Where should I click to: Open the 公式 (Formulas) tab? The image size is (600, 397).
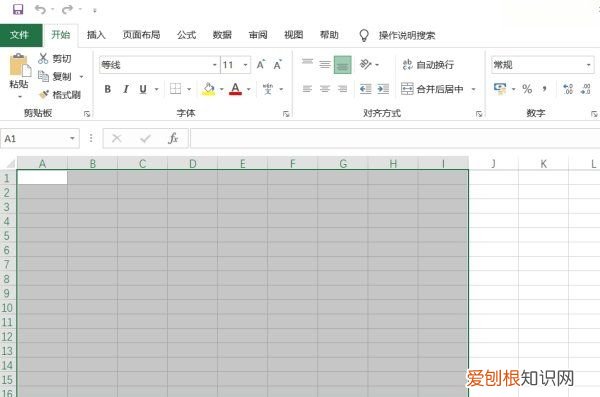[186, 35]
